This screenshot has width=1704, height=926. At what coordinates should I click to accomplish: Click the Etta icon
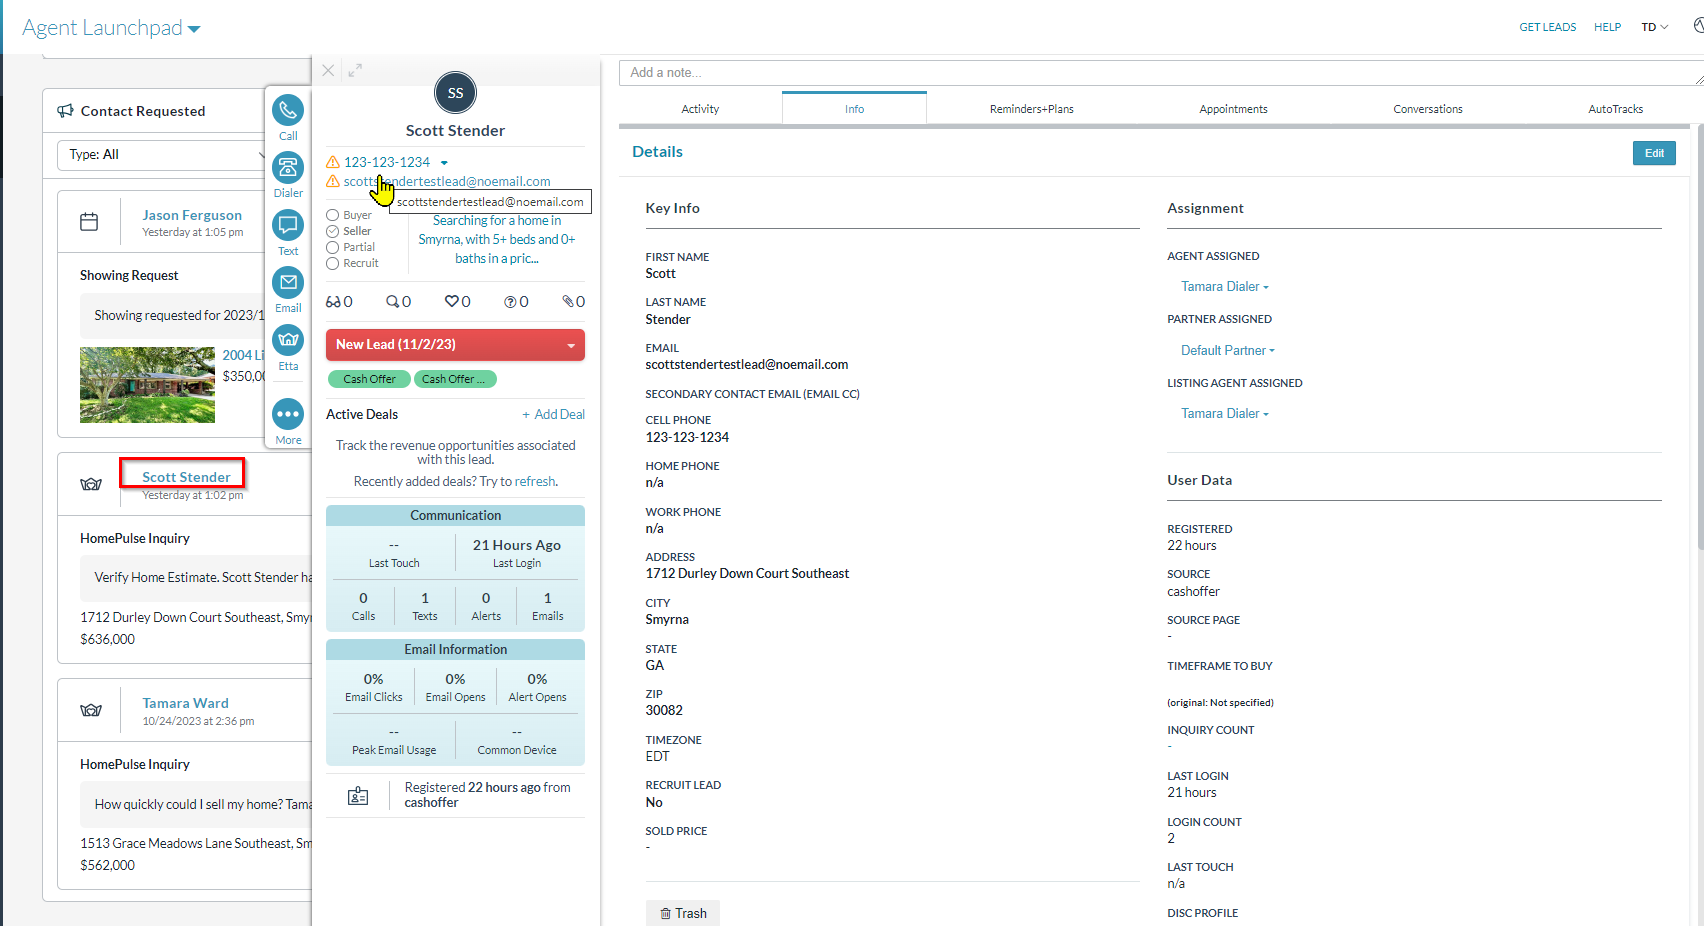click(x=288, y=341)
